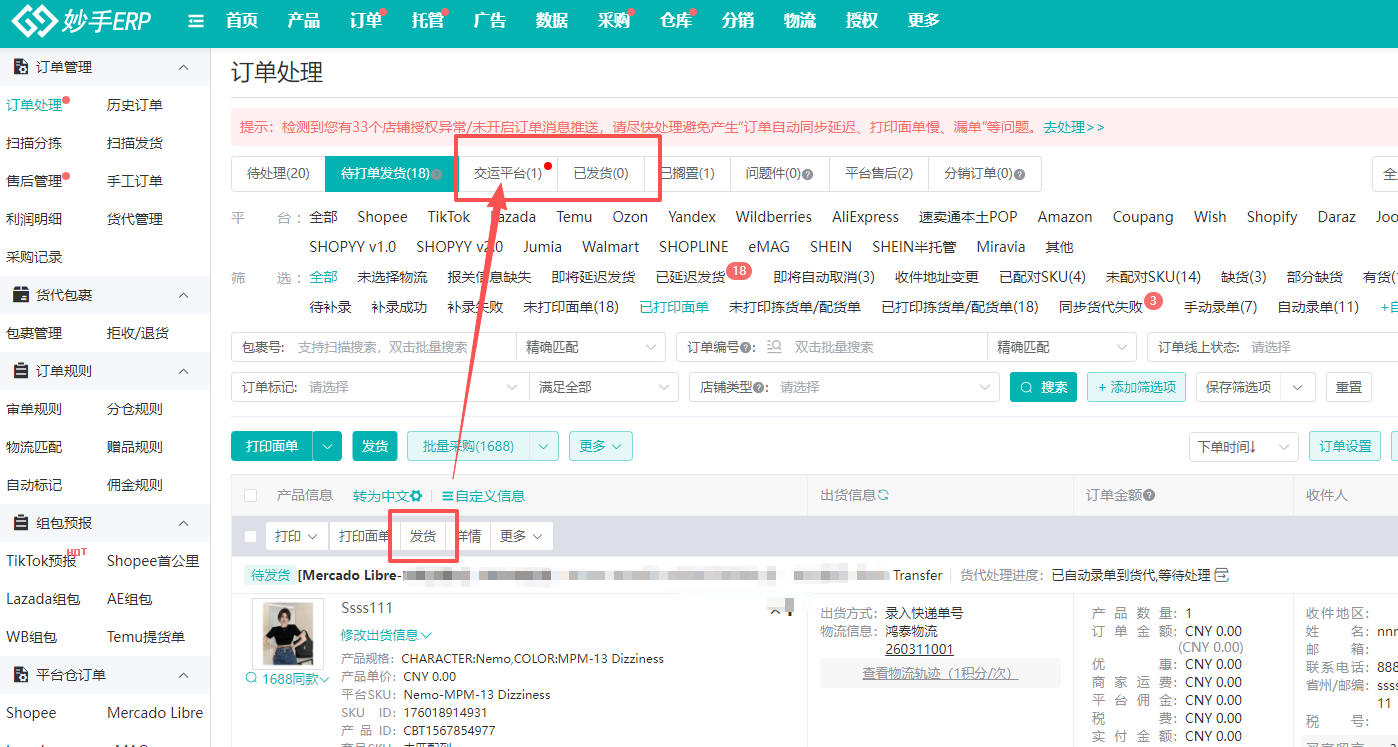Click the 搜索 search button
Image resolution: width=1398 pixels, height=747 pixels.
[x=1043, y=388]
